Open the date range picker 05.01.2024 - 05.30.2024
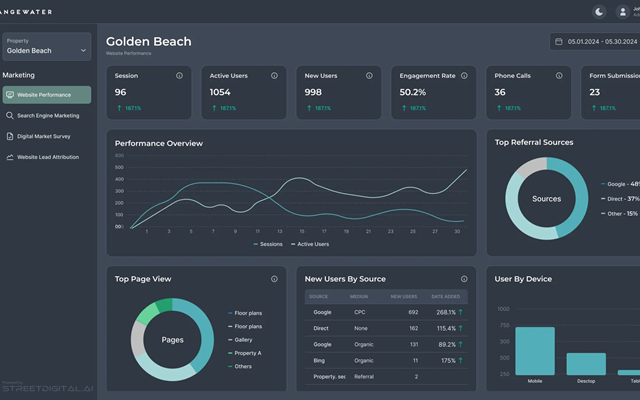Image resolution: width=640 pixels, height=400 pixels. tap(595, 42)
